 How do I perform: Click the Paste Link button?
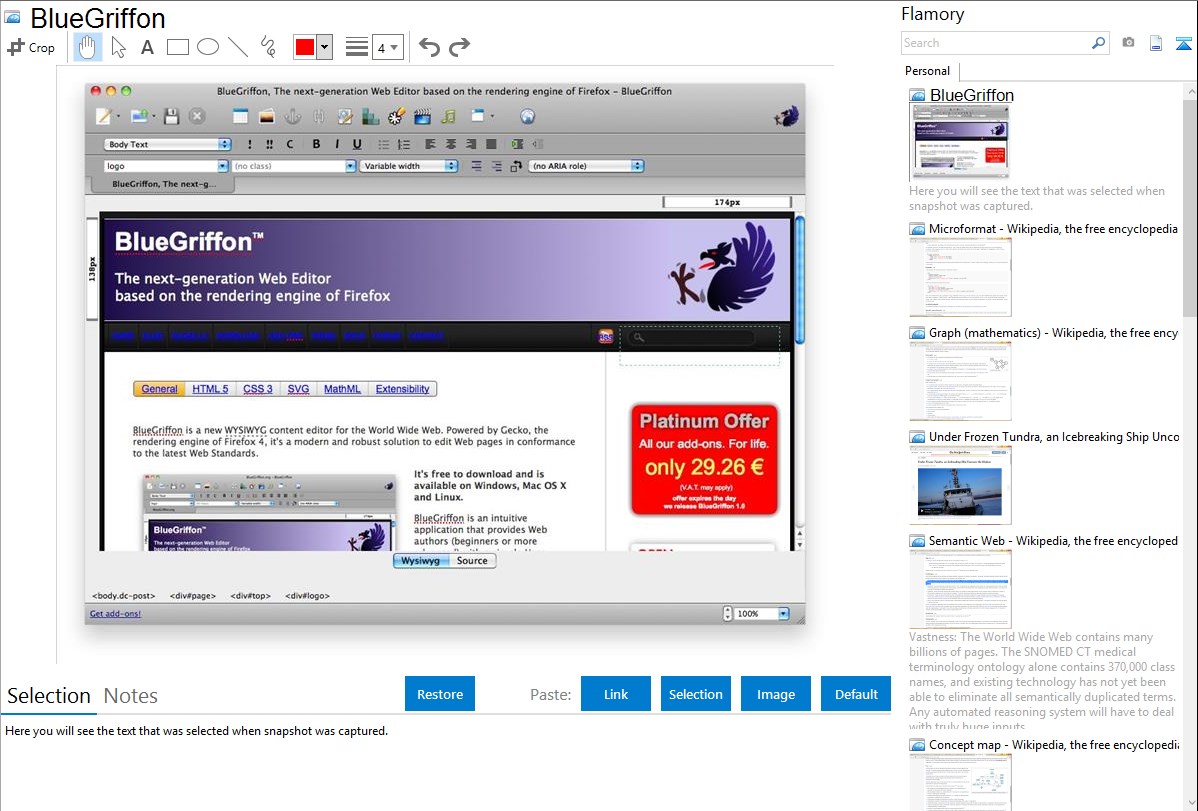click(x=616, y=694)
